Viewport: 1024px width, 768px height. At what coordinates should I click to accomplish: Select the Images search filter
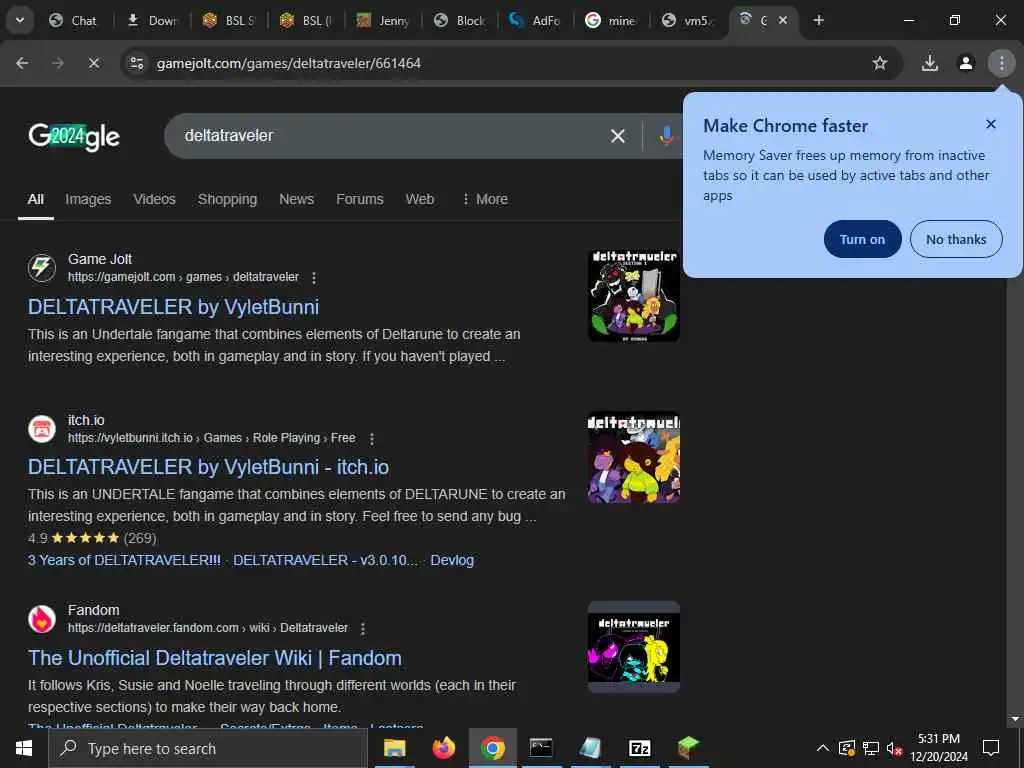(88, 199)
